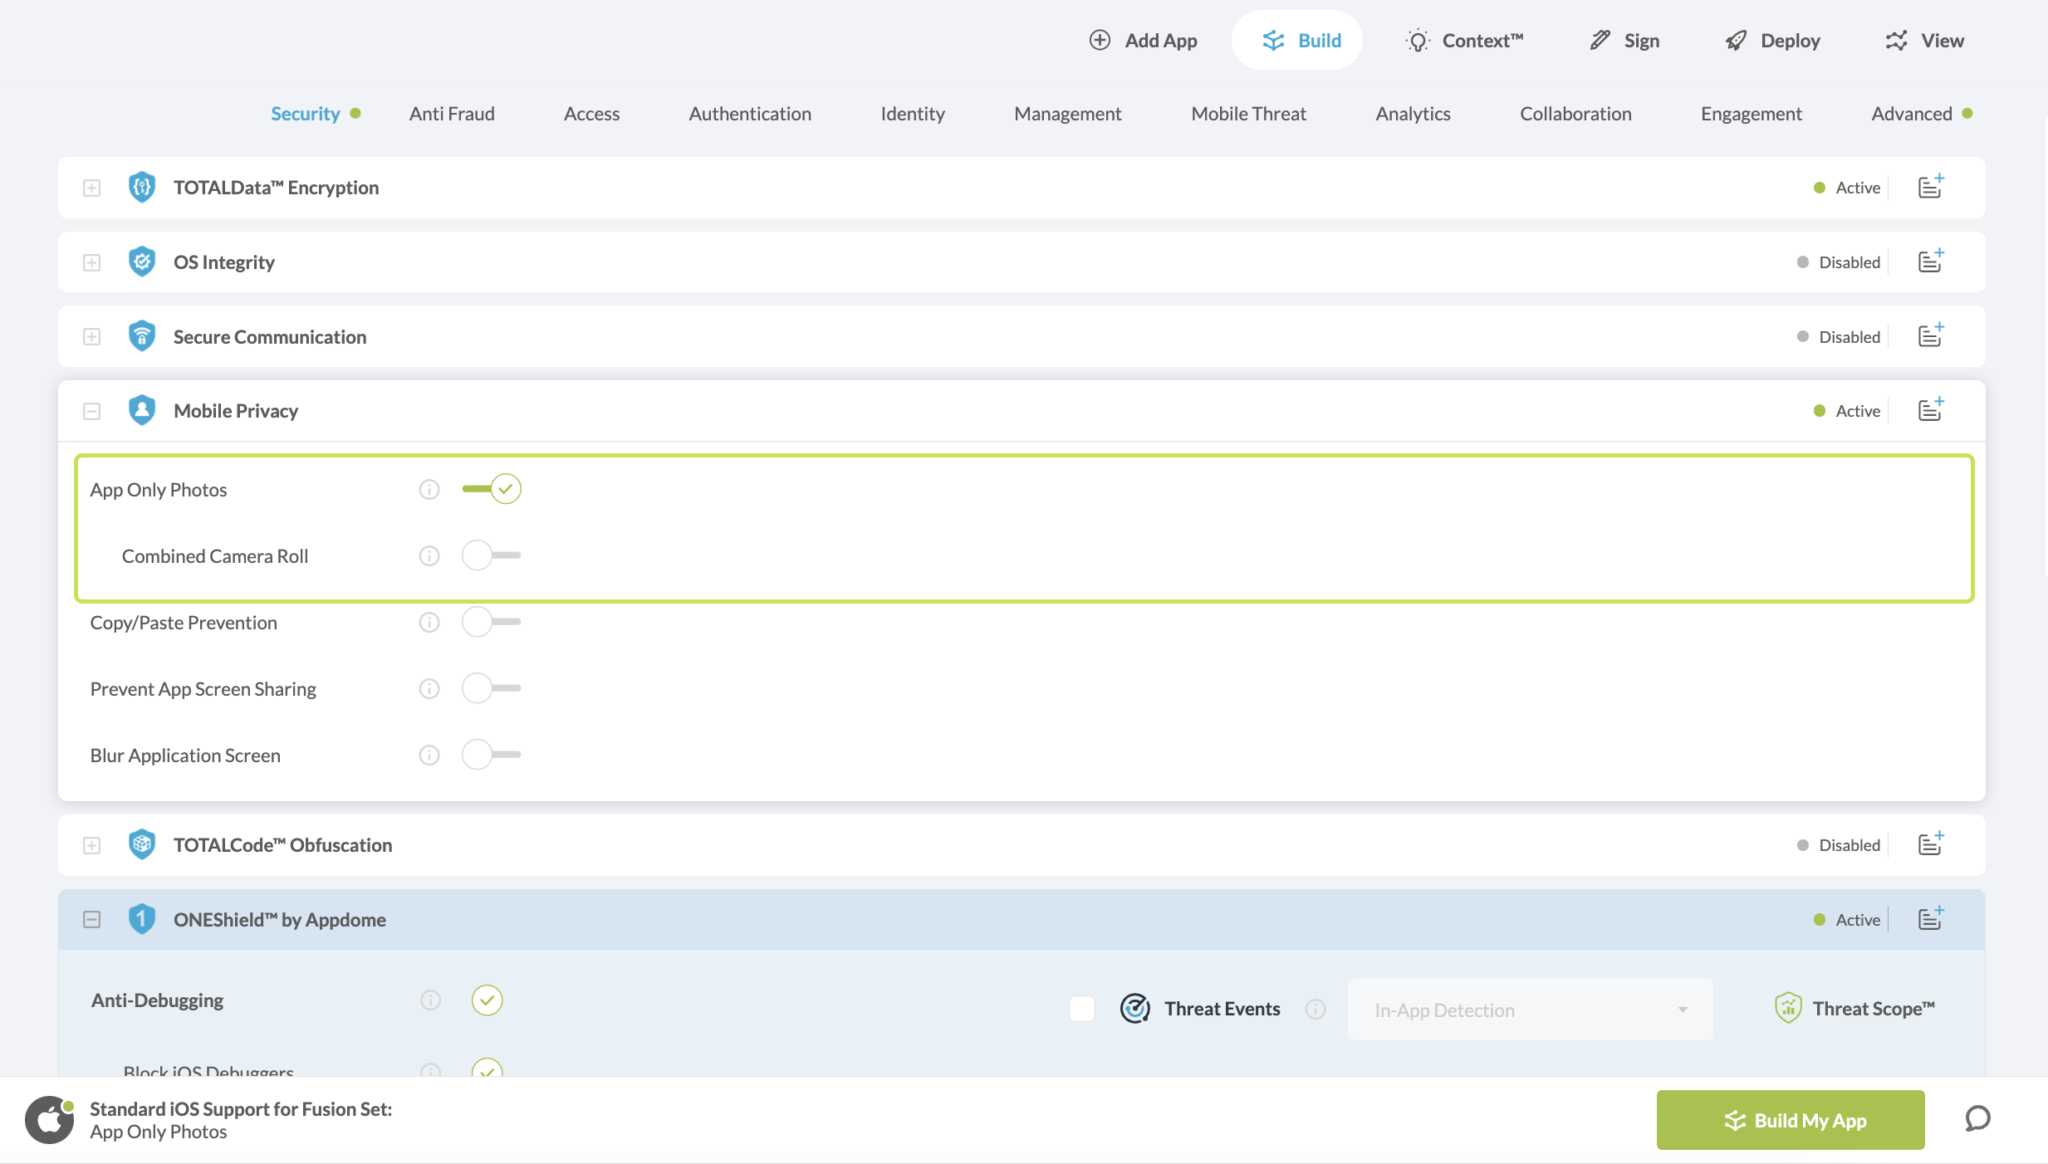2048x1164 pixels.
Task: Click the Threat Scope shield icon
Action: point(1787,1008)
